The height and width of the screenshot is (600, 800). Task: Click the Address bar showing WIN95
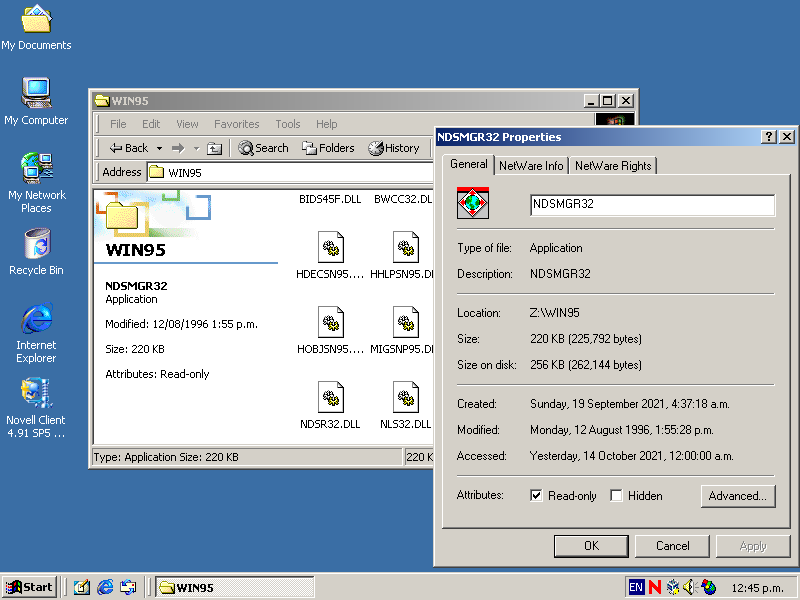click(x=291, y=172)
